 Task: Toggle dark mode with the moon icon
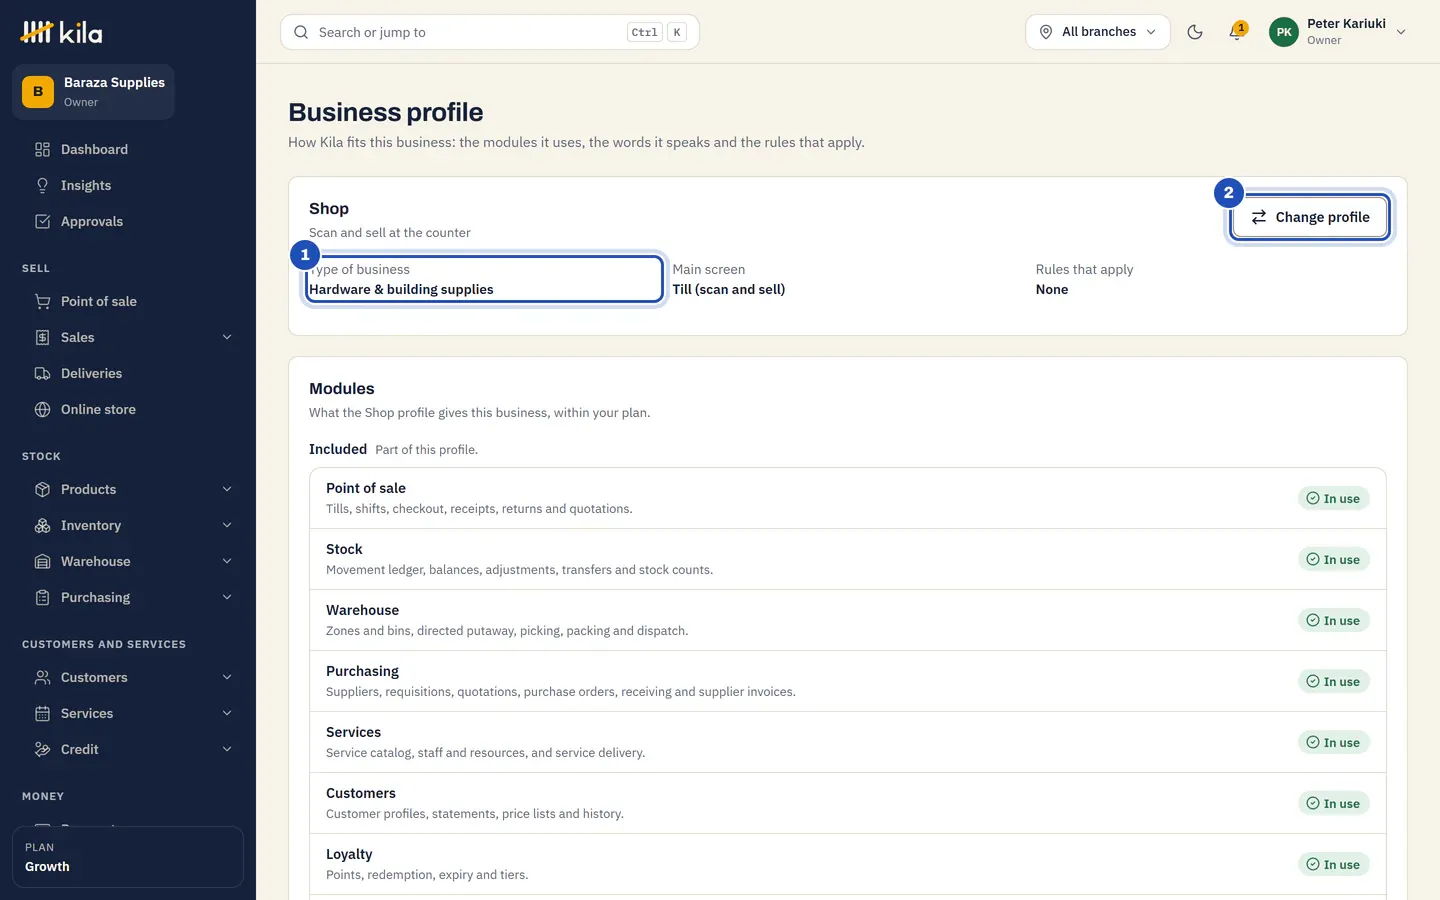(1195, 32)
